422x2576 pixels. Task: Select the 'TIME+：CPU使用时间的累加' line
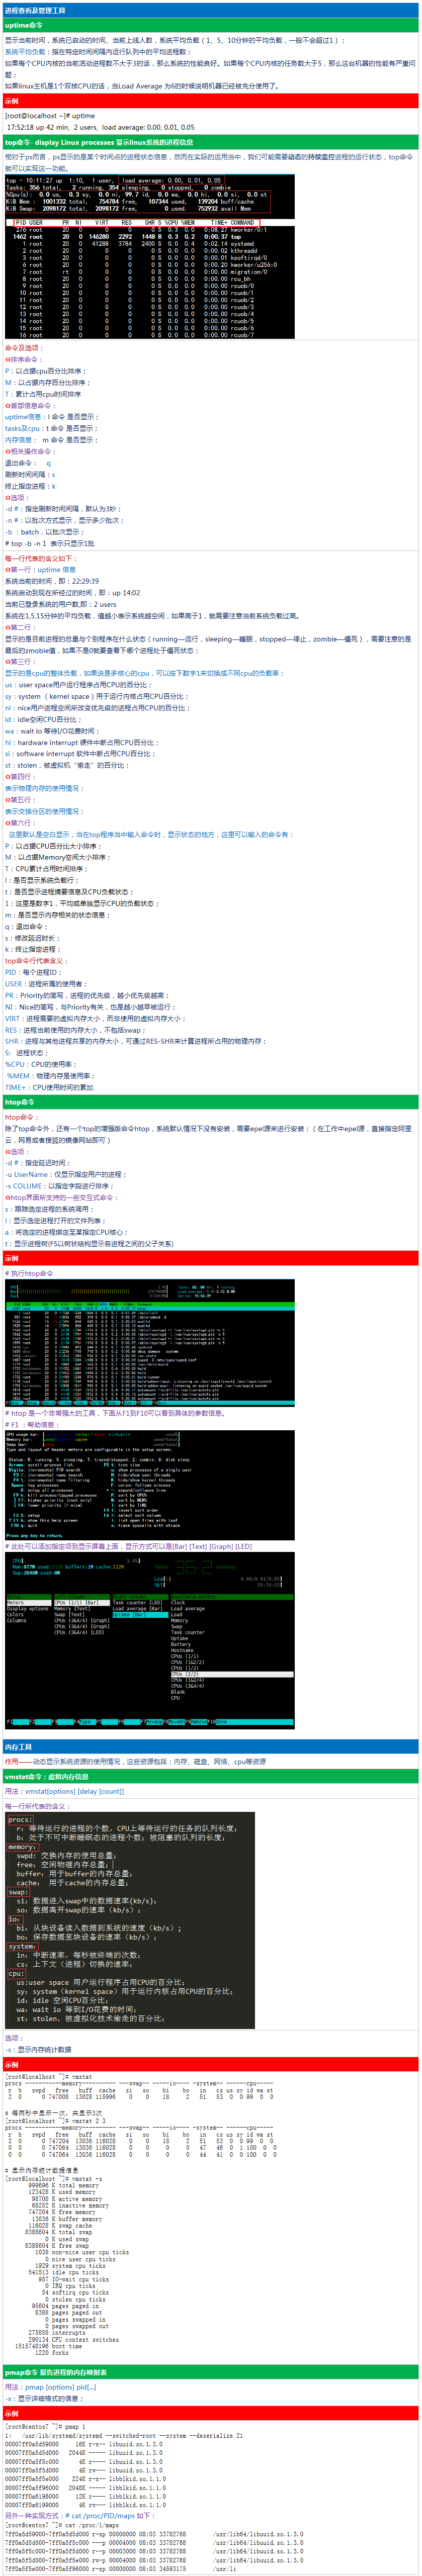pos(49,1087)
